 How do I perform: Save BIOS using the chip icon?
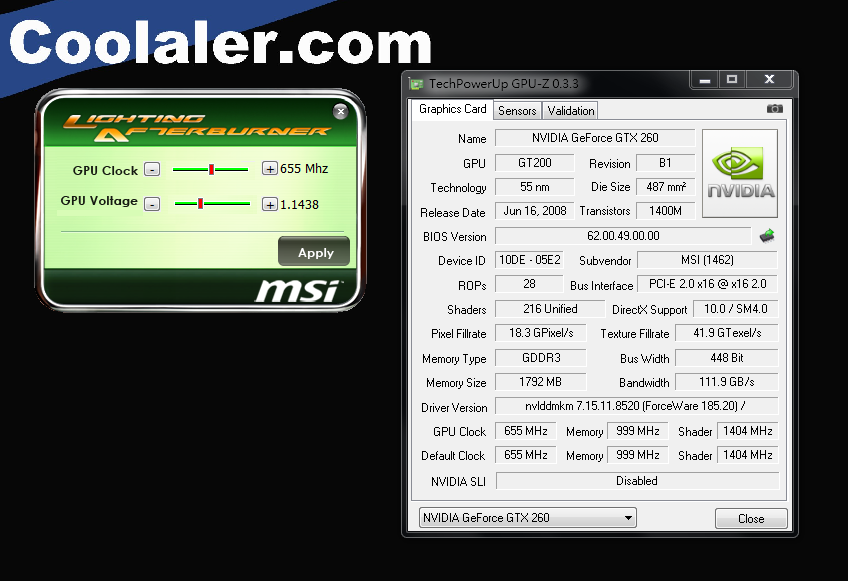(767, 235)
